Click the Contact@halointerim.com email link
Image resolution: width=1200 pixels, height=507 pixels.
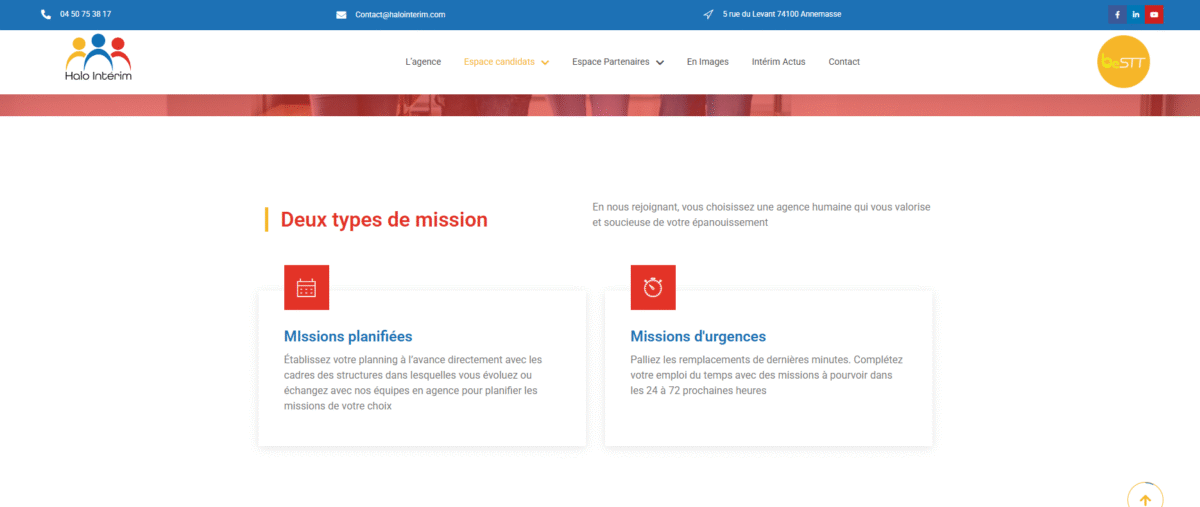(400, 15)
